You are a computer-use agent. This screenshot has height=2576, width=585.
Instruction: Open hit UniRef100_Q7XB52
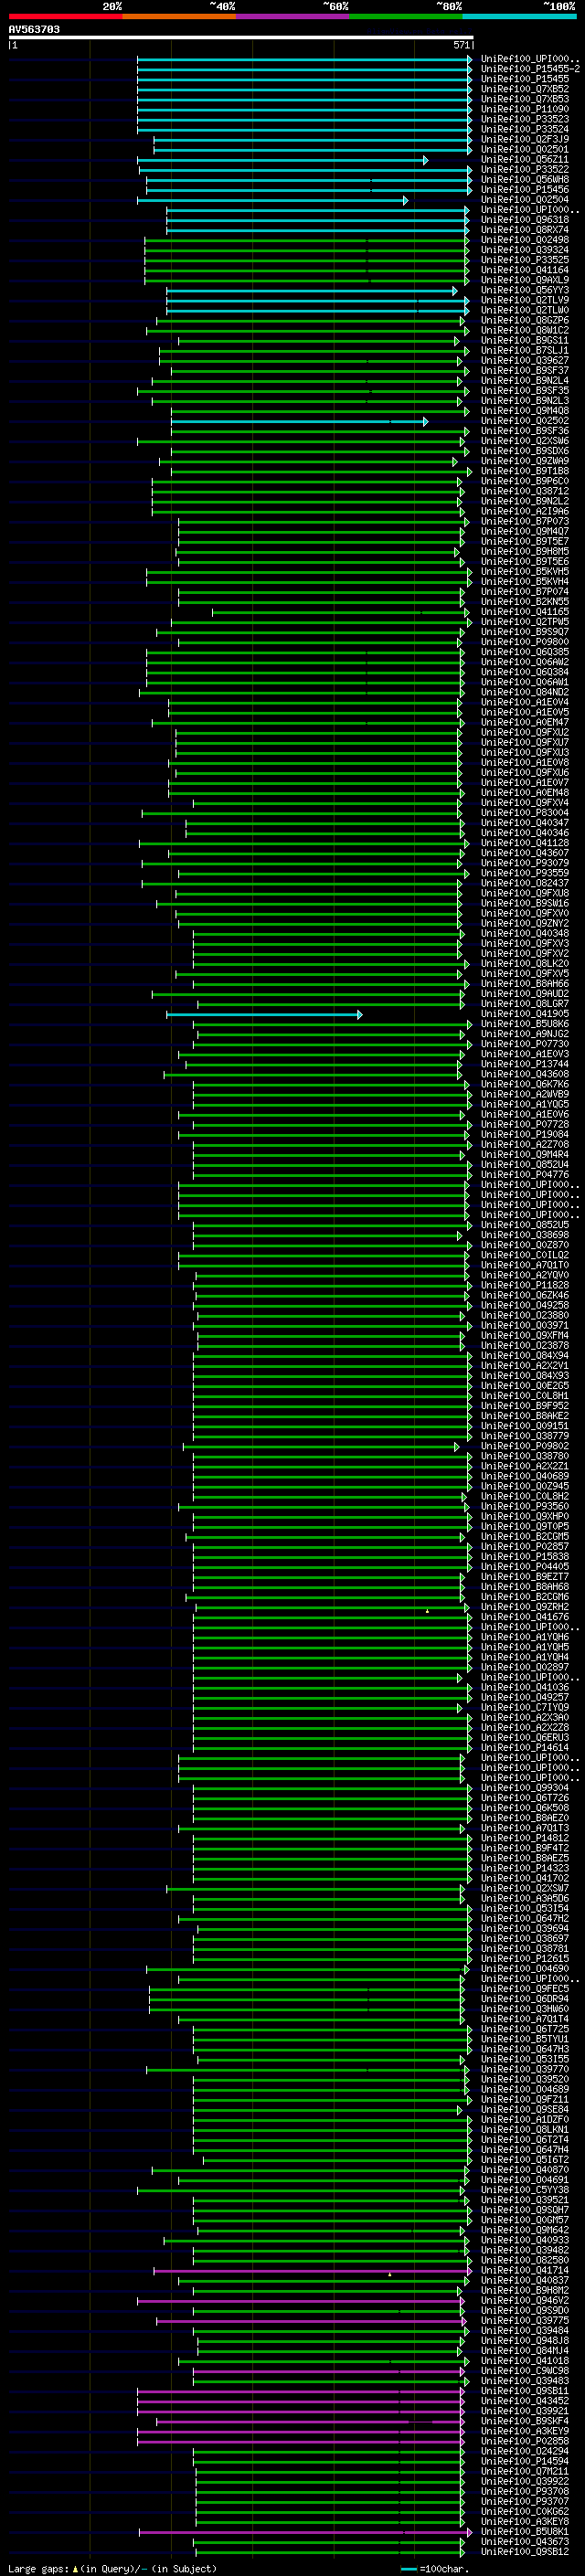[x=525, y=89]
